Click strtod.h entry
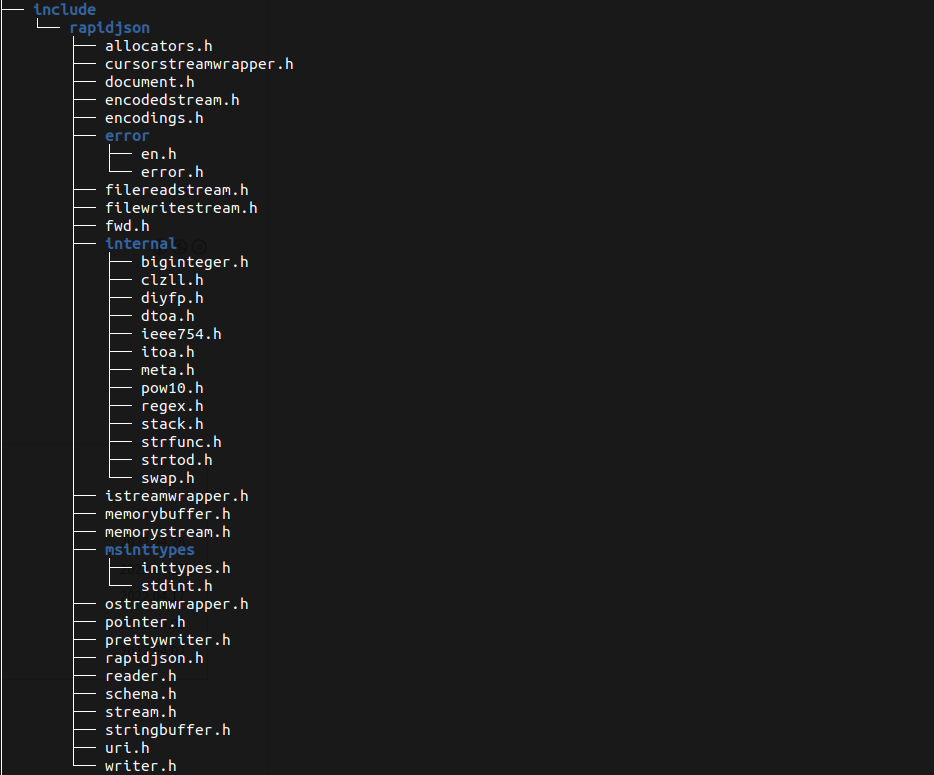 [x=176, y=460]
